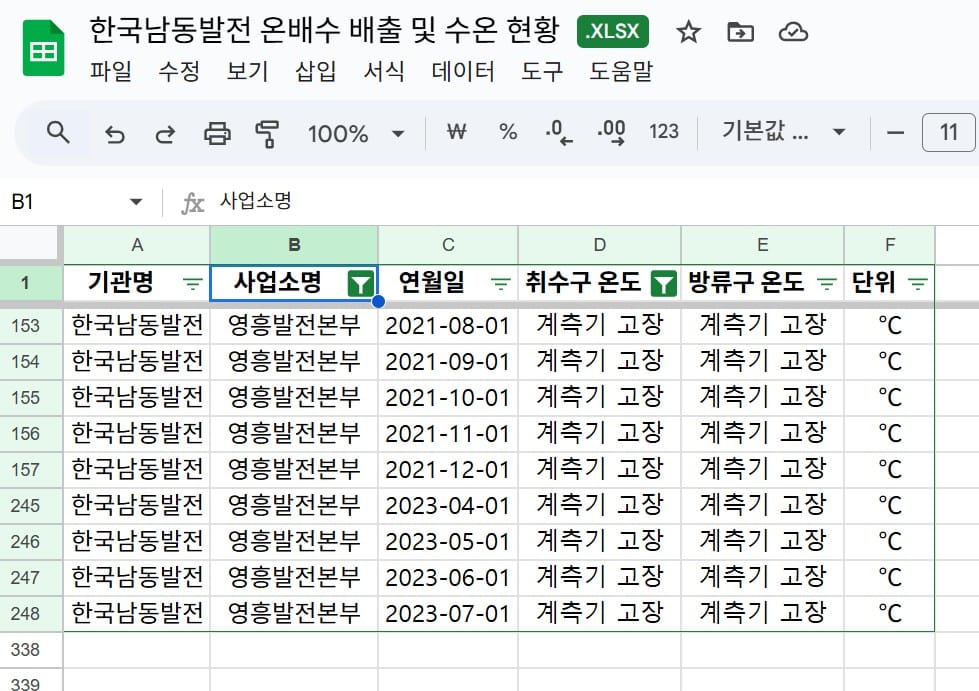
Task: Toggle the active filter on 취수구 온도 column
Action: (662, 283)
